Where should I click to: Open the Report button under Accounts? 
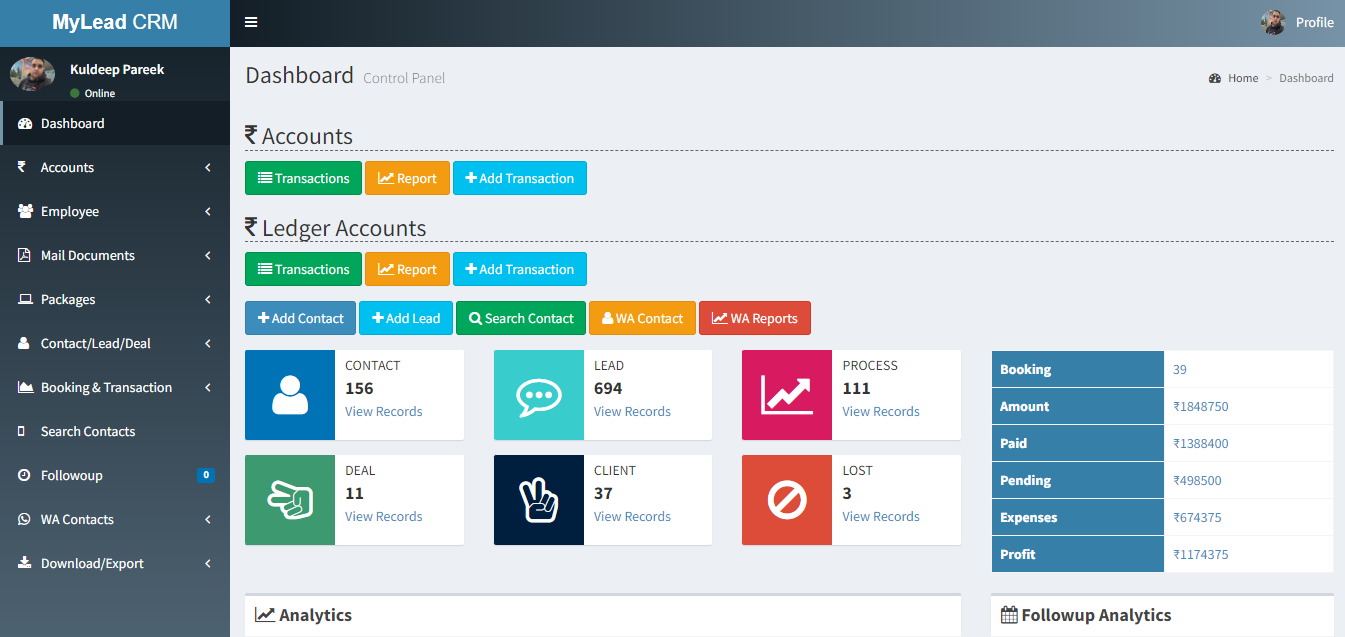click(407, 178)
